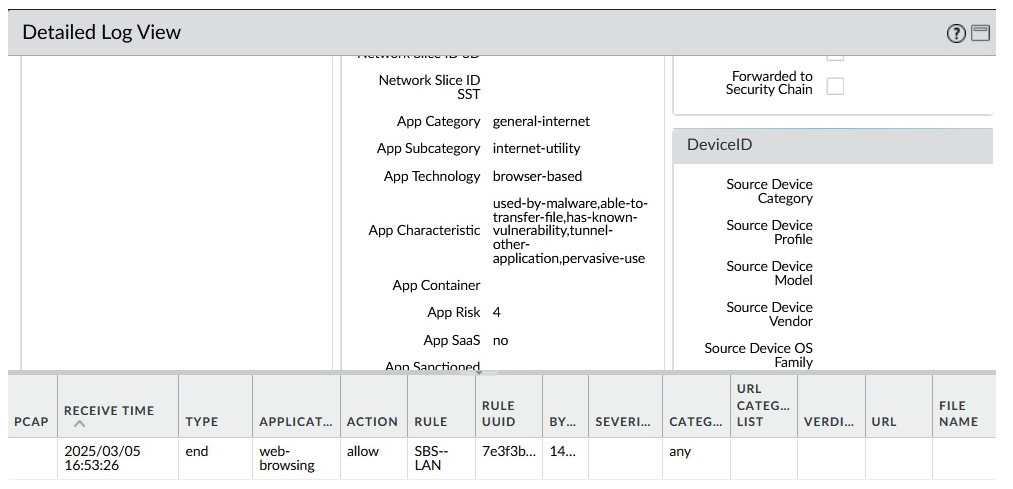Toggle the Forwarded to Security Chain checkbox
Viewport: 1013px width, 489px height.
click(835, 86)
